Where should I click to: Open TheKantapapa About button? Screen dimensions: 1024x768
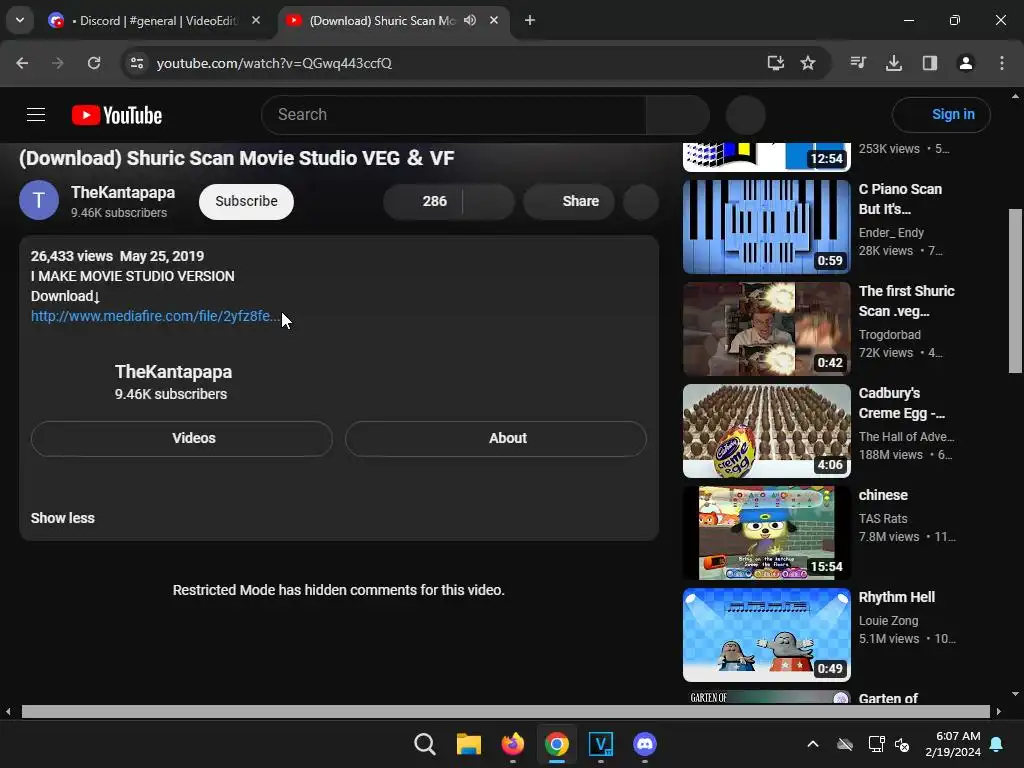click(496, 438)
